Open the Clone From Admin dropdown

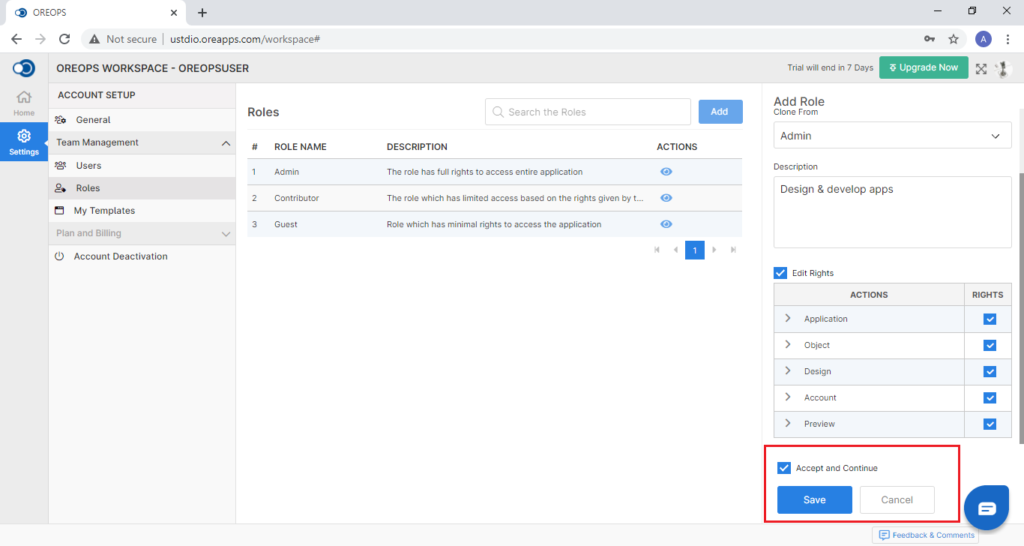pos(892,136)
